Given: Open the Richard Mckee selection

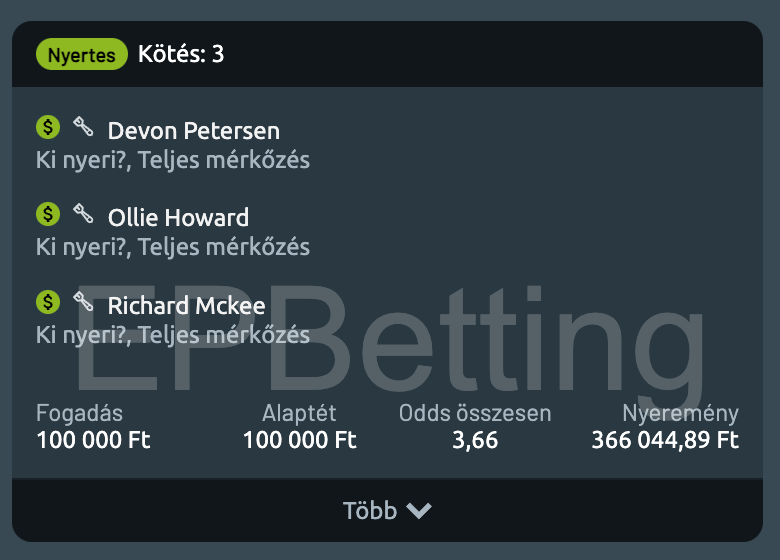Looking at the screenshot, I should [x=186, y=305].
